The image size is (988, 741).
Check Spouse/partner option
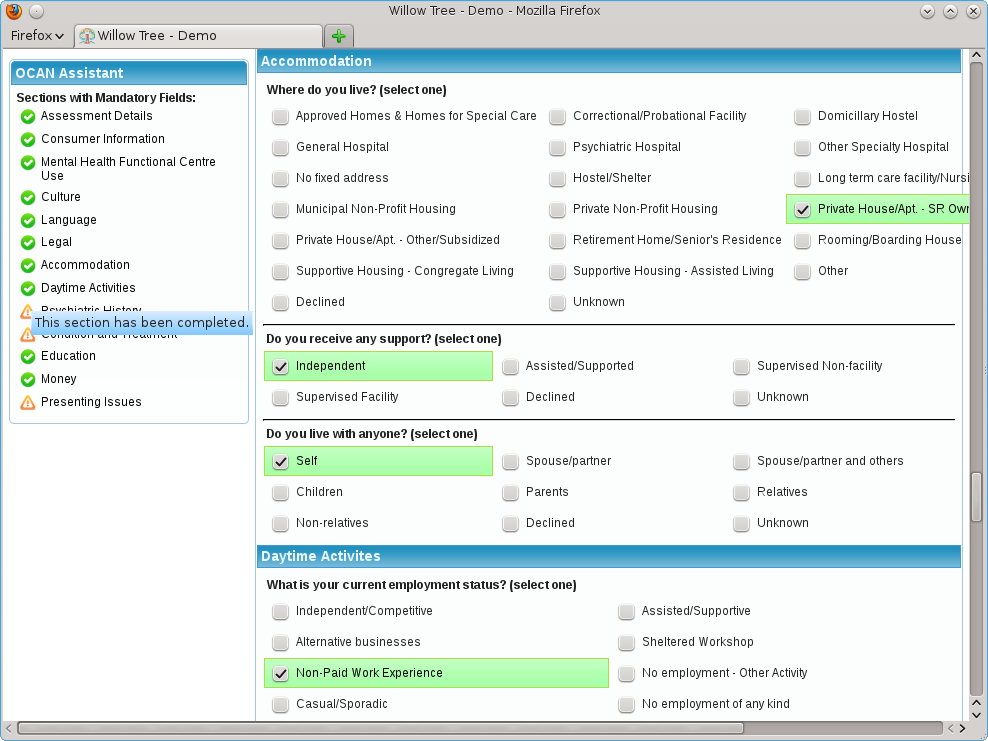pos(510,461)
